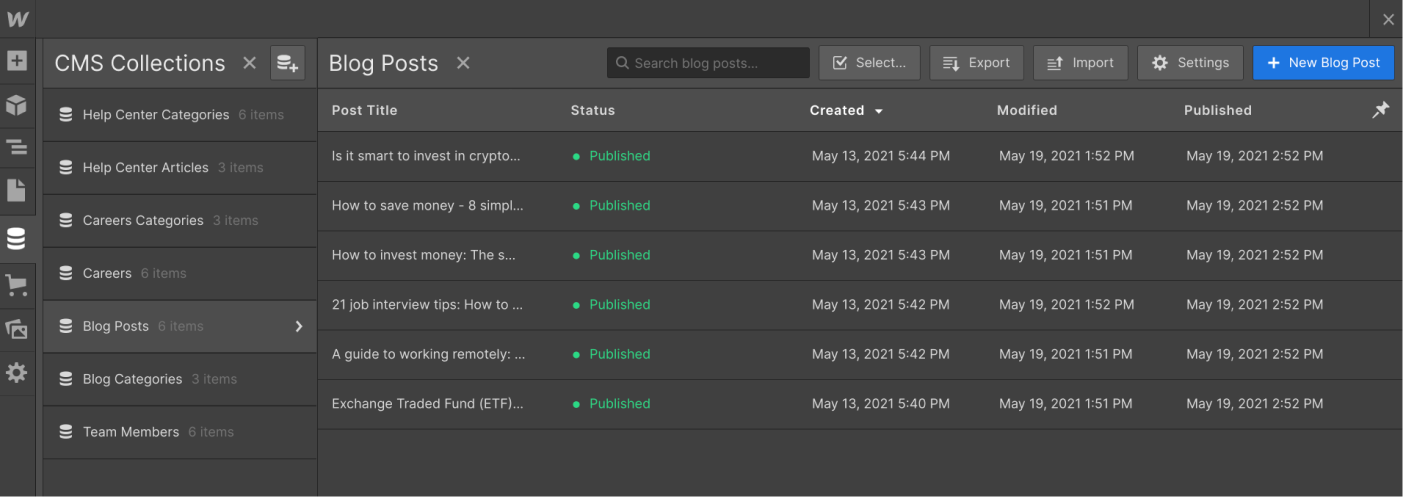This screenshot has width=1403, height=497.
Task: Open the Symbols cube panel
Action: (17, 104)
